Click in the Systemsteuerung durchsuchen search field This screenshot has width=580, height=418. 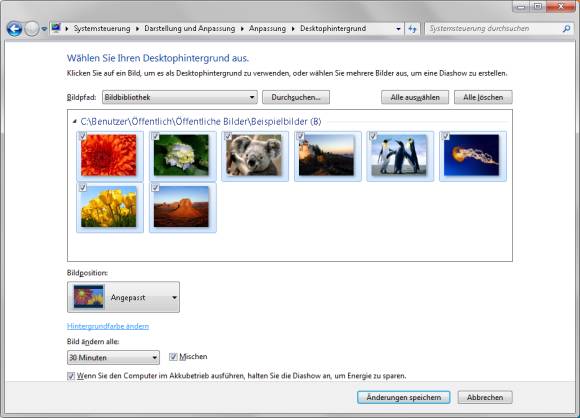[494, 28]
